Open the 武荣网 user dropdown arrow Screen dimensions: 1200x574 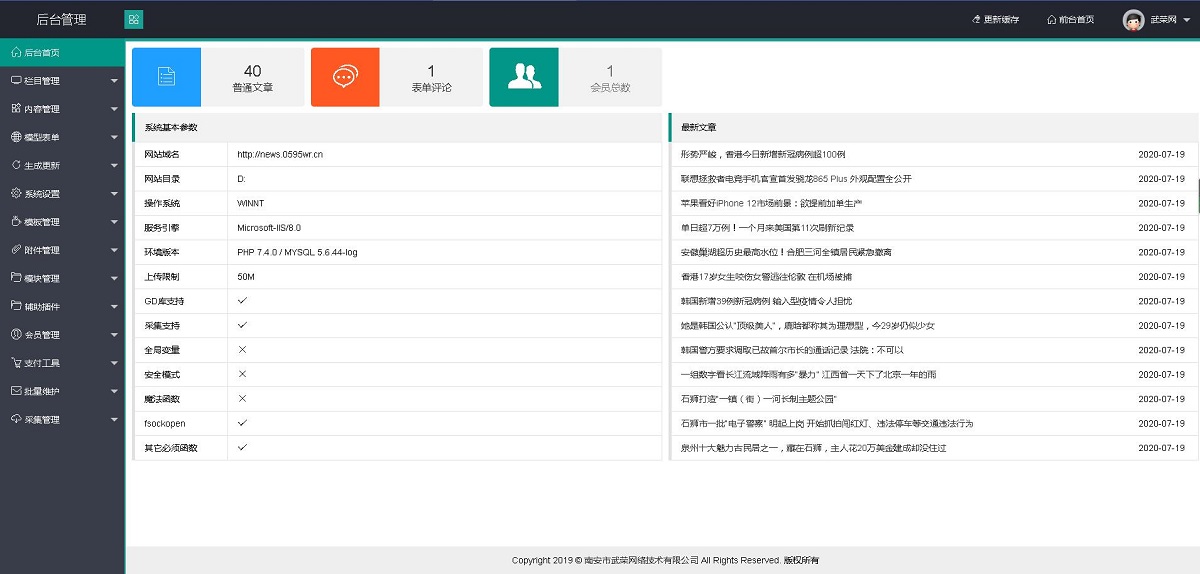tap(1186, 20)
